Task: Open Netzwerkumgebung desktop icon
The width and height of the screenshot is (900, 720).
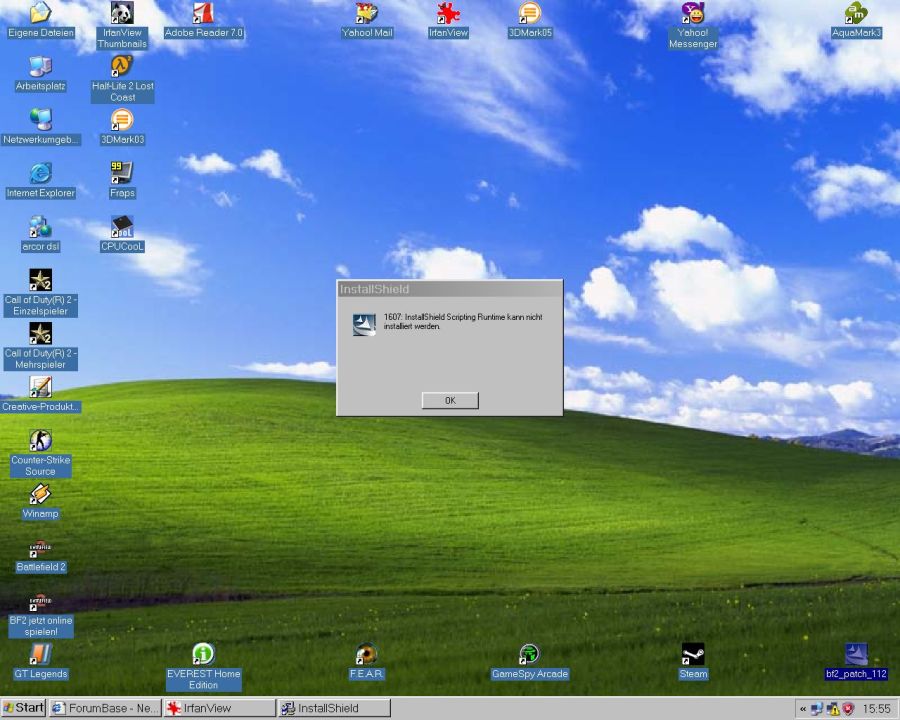Action: (x=40, y=127)
